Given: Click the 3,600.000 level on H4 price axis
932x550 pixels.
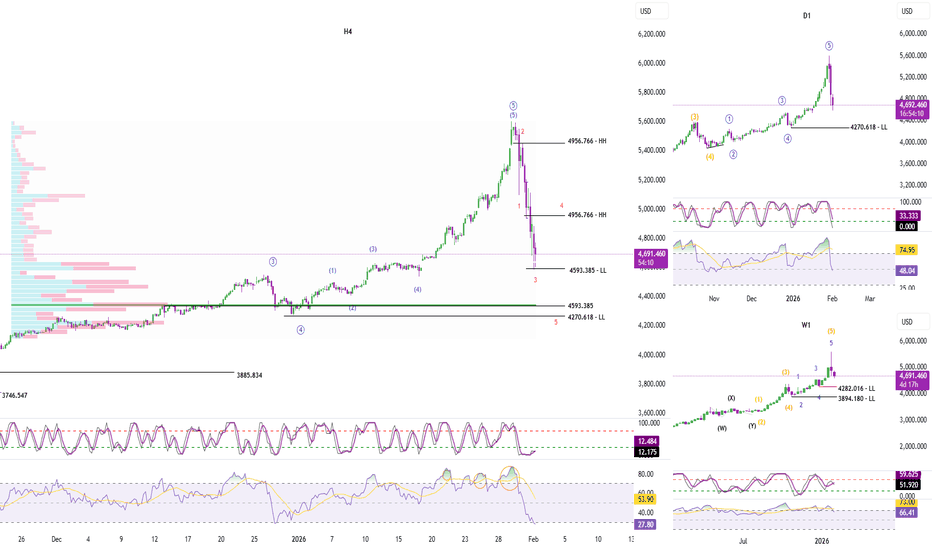Looking at the screenshot, I should 651,413.
